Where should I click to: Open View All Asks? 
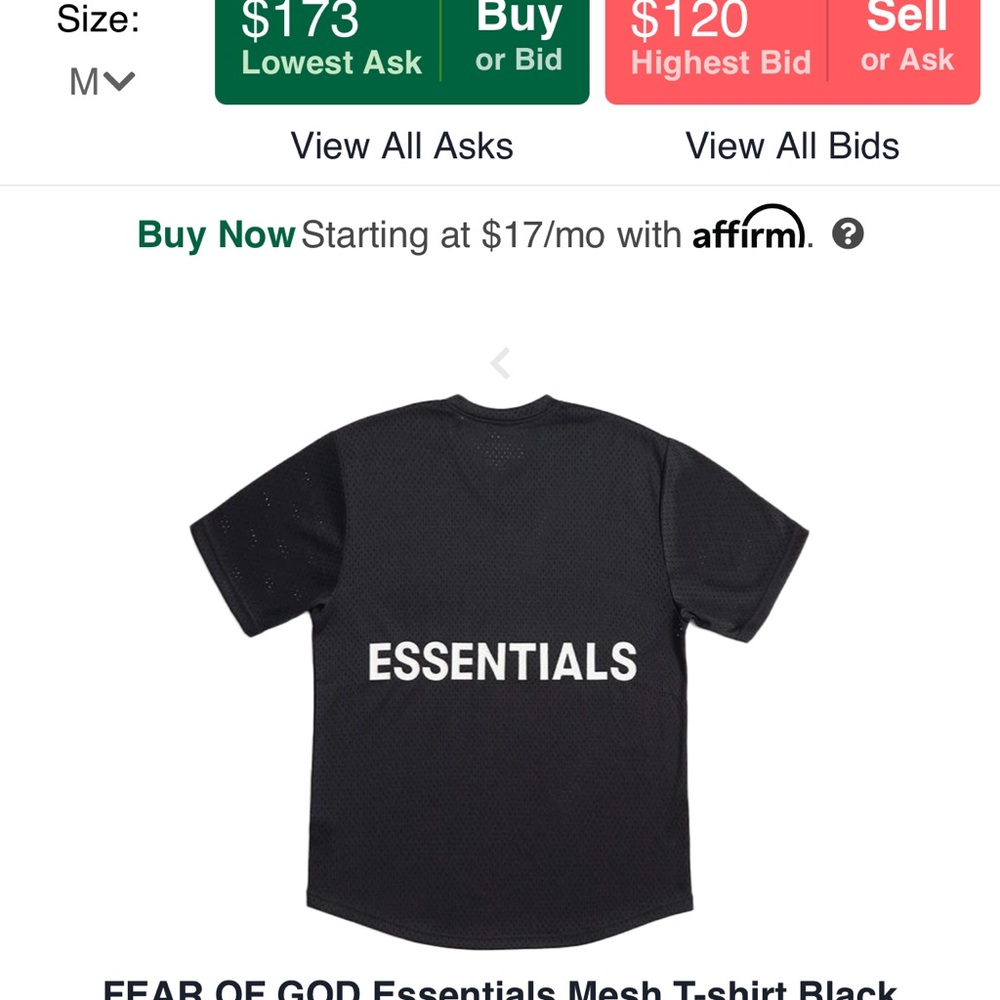click(x=402, y=146)
